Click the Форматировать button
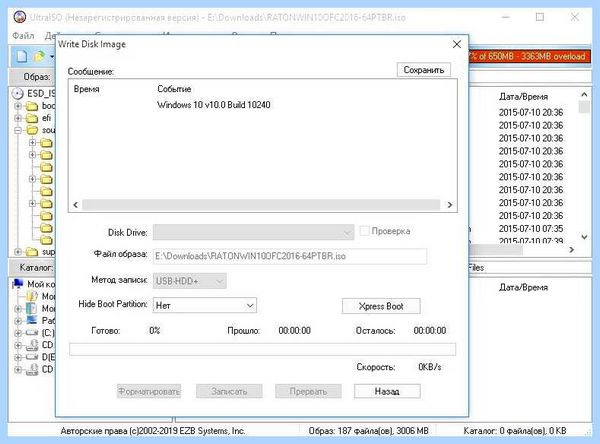 (x=149, y=391)
